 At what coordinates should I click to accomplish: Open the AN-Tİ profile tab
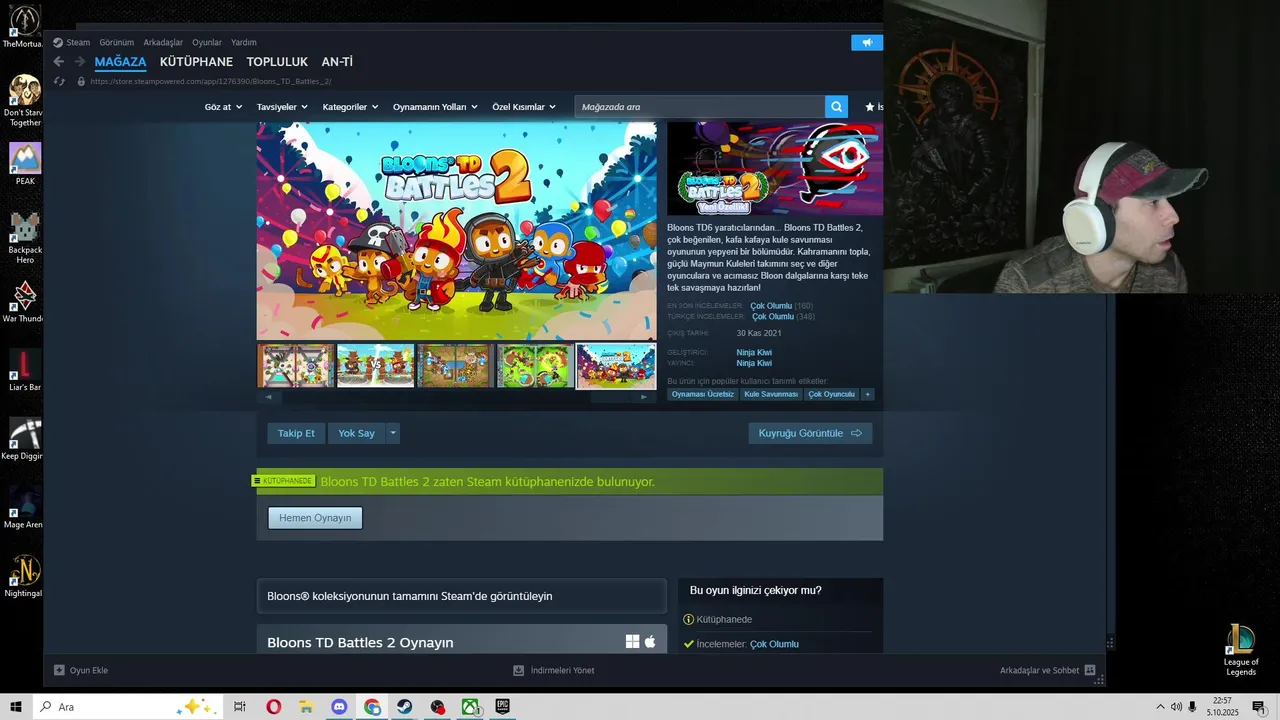tap(337, 62)
